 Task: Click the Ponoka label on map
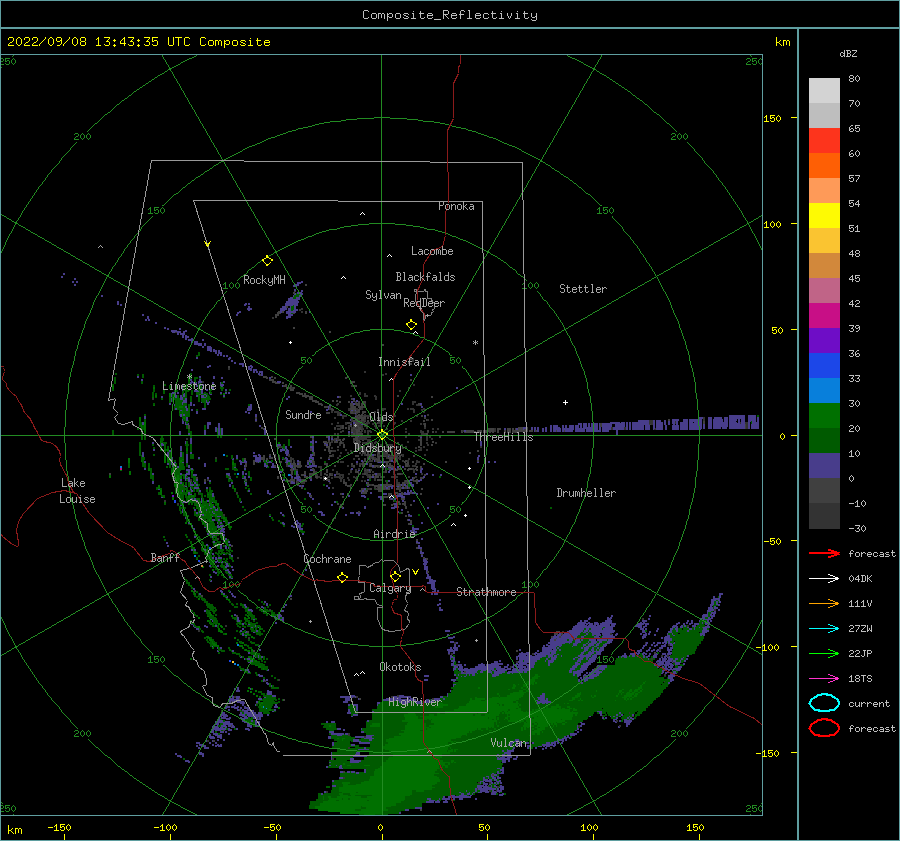pos(456,206)
